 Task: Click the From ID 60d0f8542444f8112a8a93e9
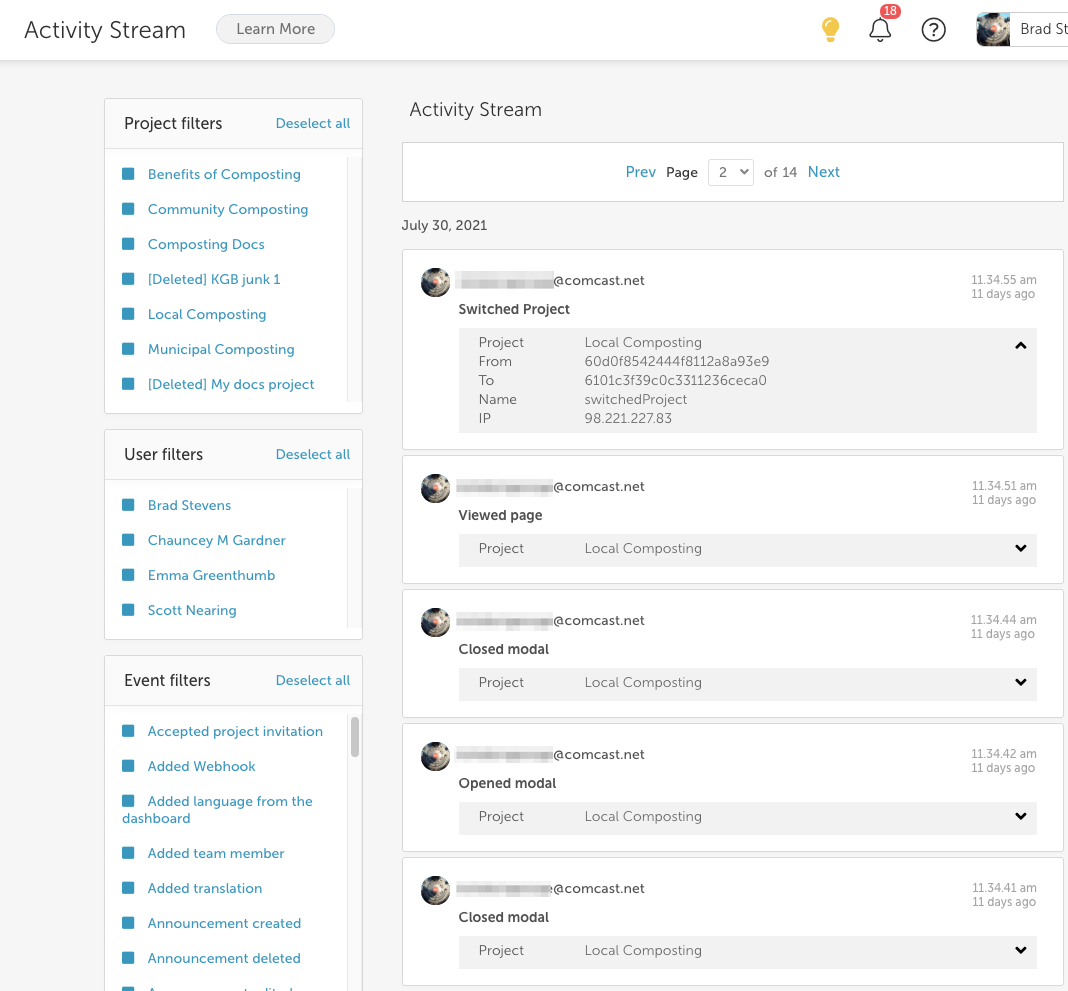click(677, 361)
